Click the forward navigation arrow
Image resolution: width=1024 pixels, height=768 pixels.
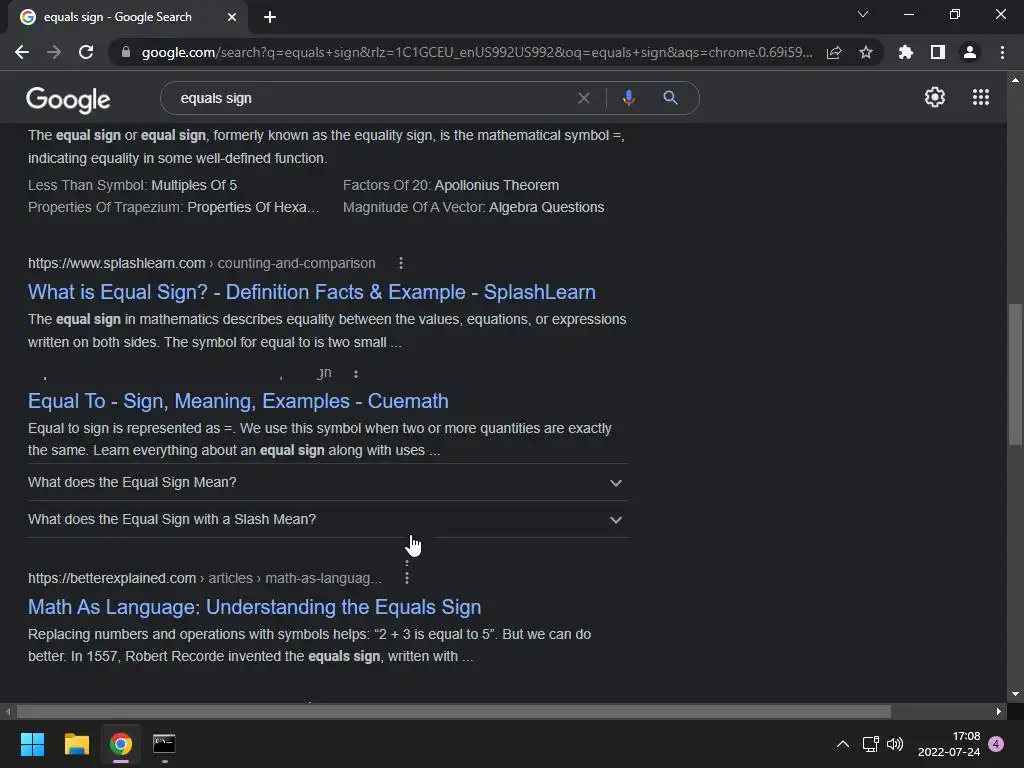54,52
